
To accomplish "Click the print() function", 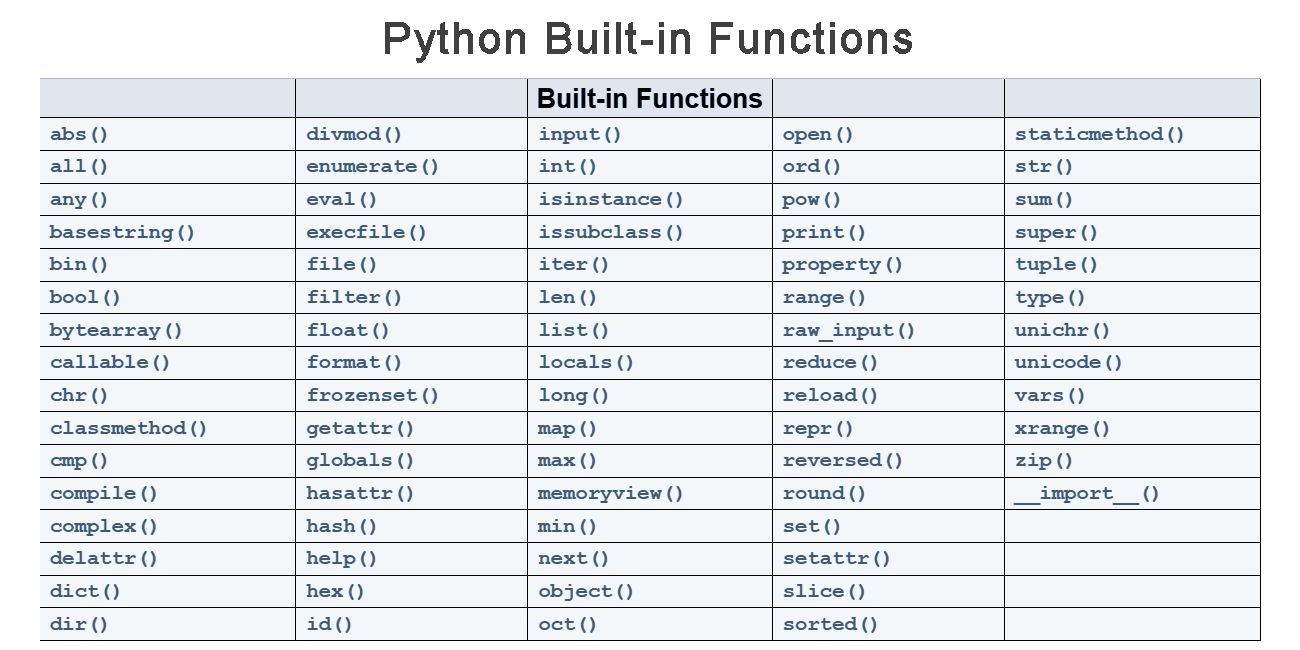I will point(824,232).
